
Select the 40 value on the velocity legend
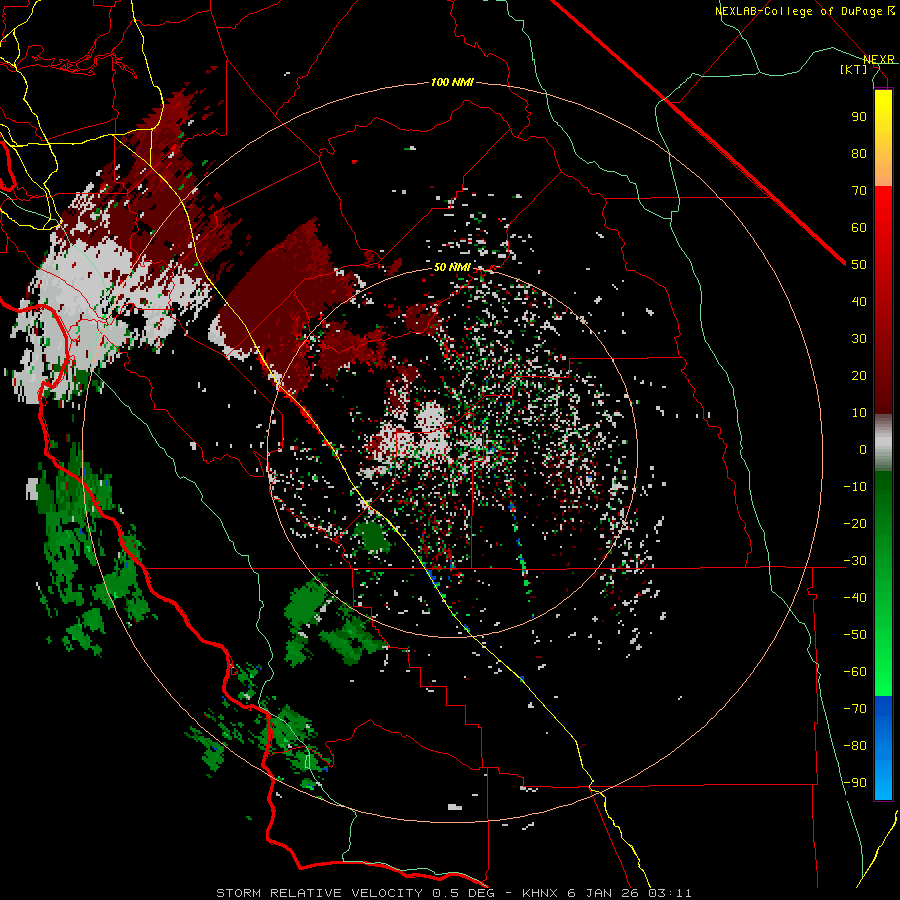[859, 301]
